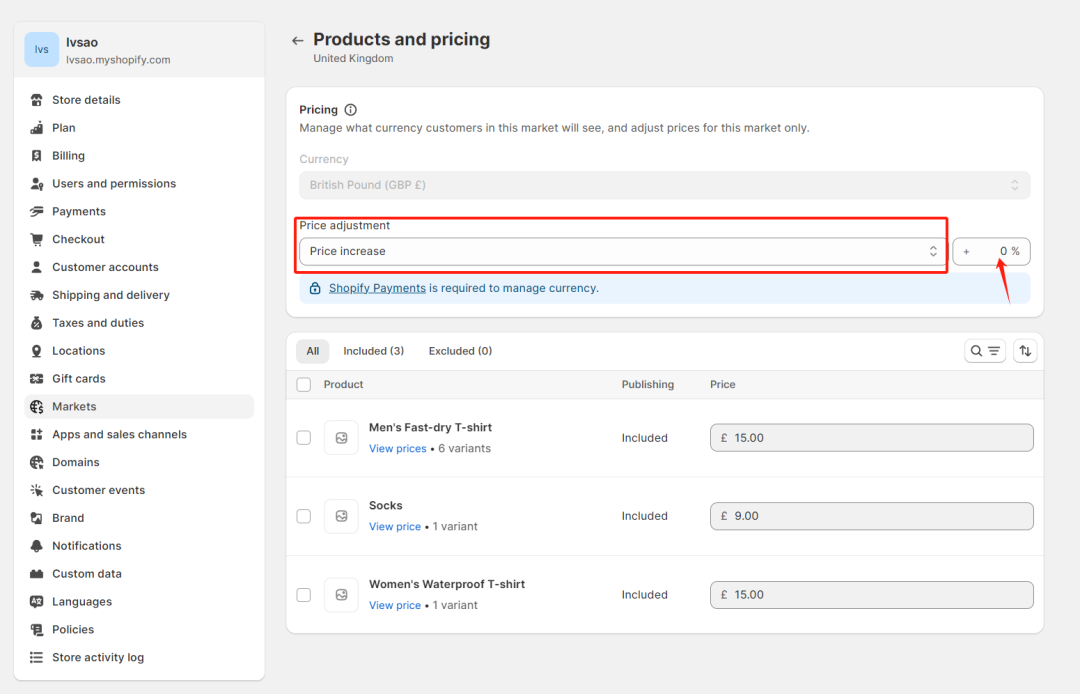This screenshot has width=1080, height=694.
Task: Click the Men's Fast-dry T-shirt price field
Action: click(871, 438)
